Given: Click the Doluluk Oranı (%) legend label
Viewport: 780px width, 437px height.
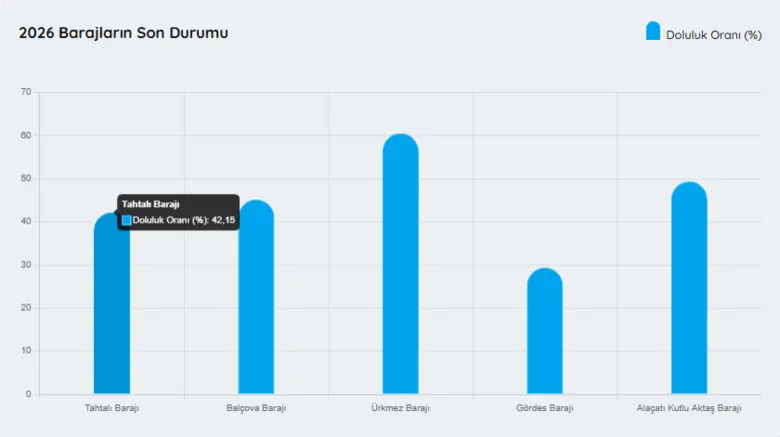Looking at the screenshot, I should coord(714,35).
